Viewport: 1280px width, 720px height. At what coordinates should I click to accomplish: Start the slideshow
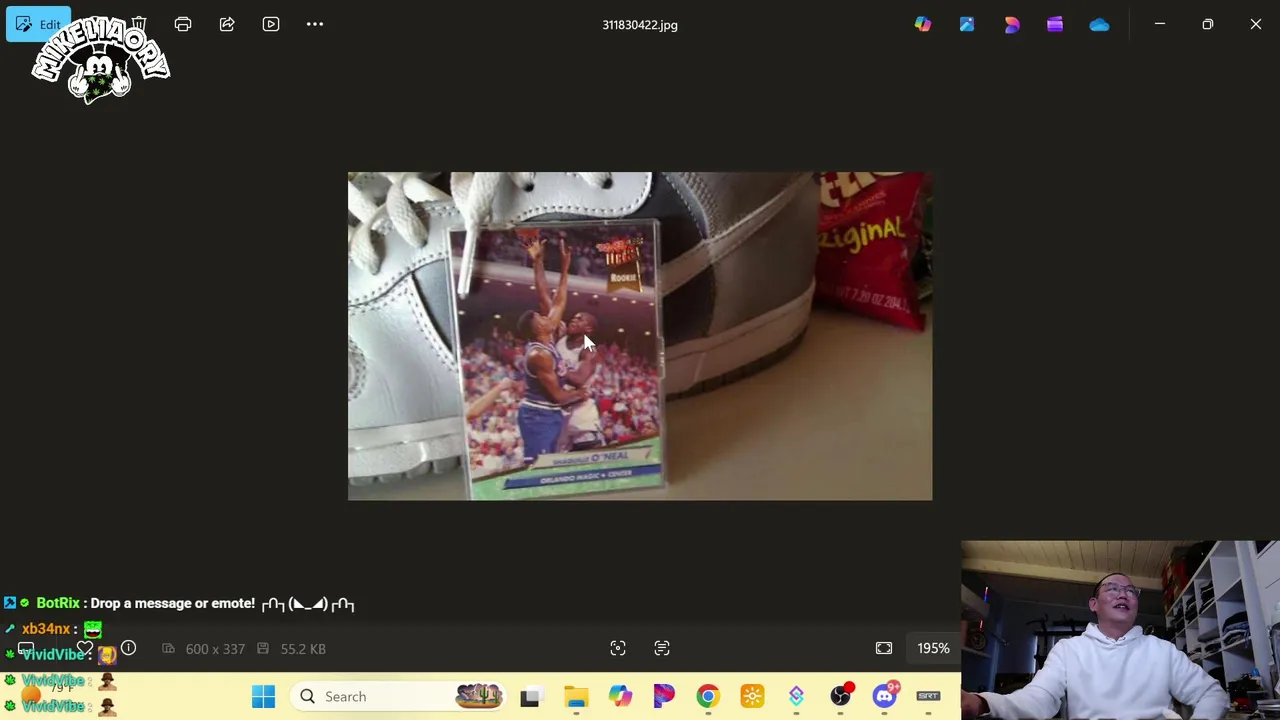click(271, 24)
